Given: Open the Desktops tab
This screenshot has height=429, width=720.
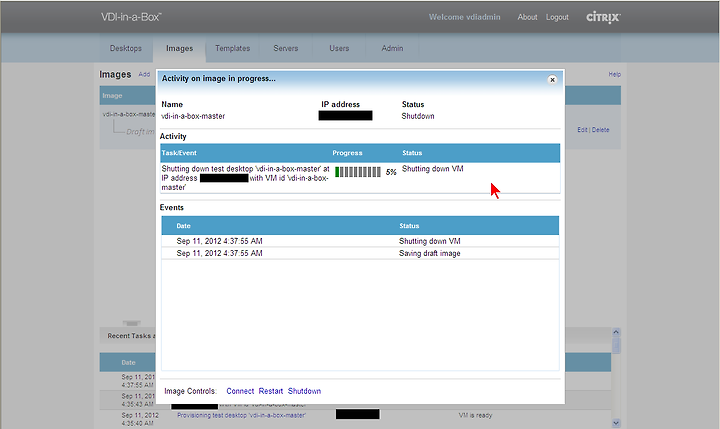Looking at the screenshot, I should coord(126,48).
